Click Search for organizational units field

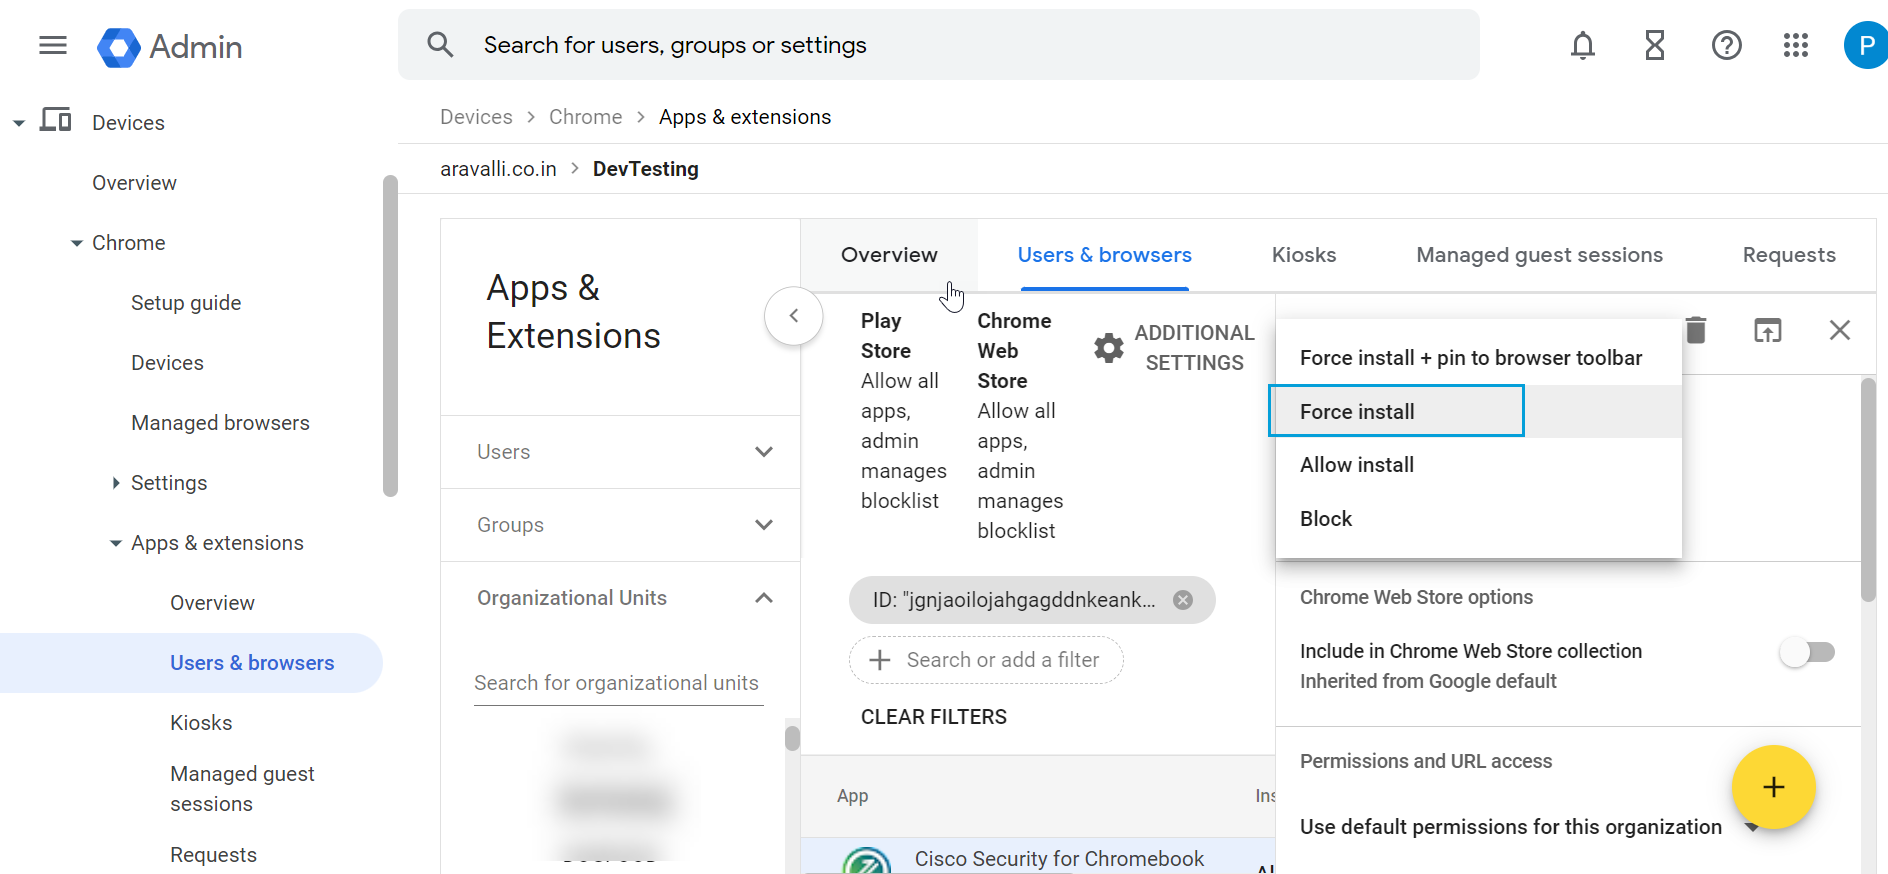(x=618, y=683)
